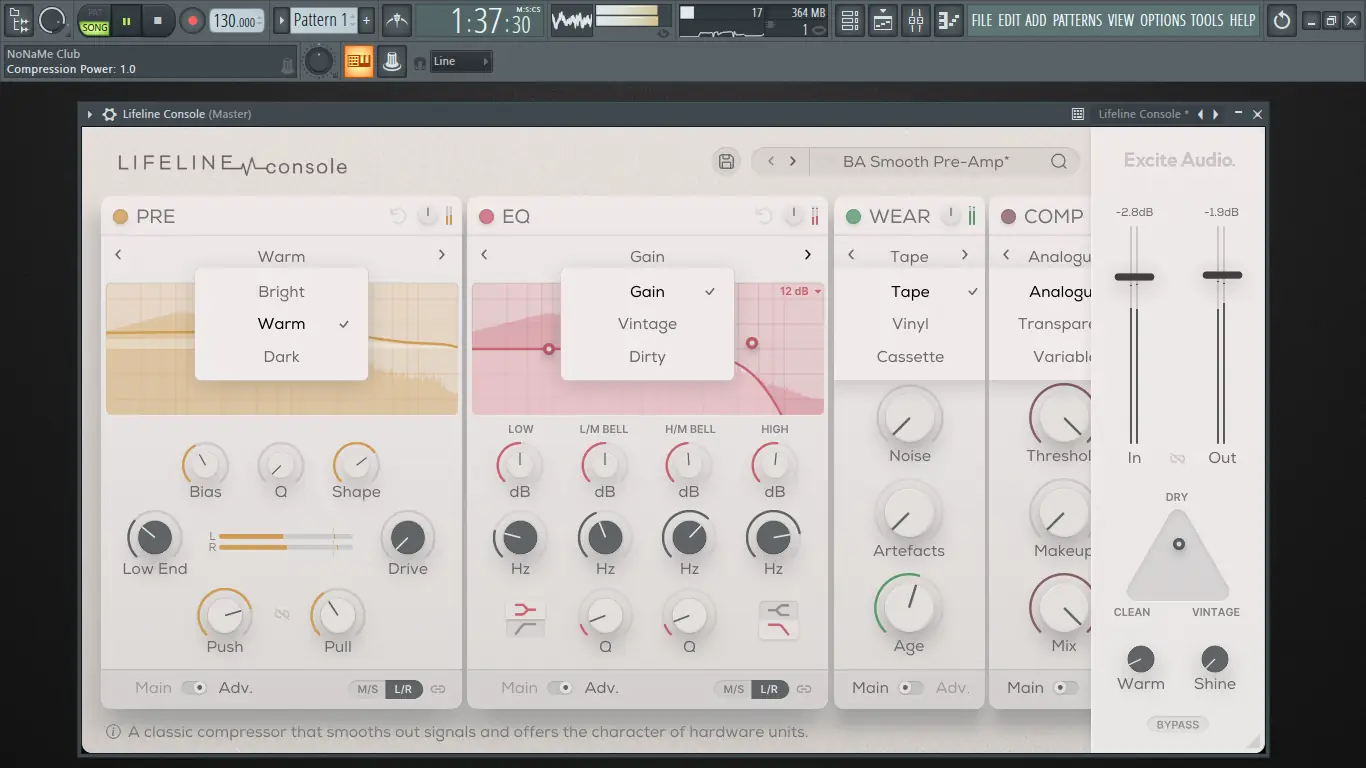Click the tempo 130.000 field
The image size is (1366, 768).
(237, 20)
